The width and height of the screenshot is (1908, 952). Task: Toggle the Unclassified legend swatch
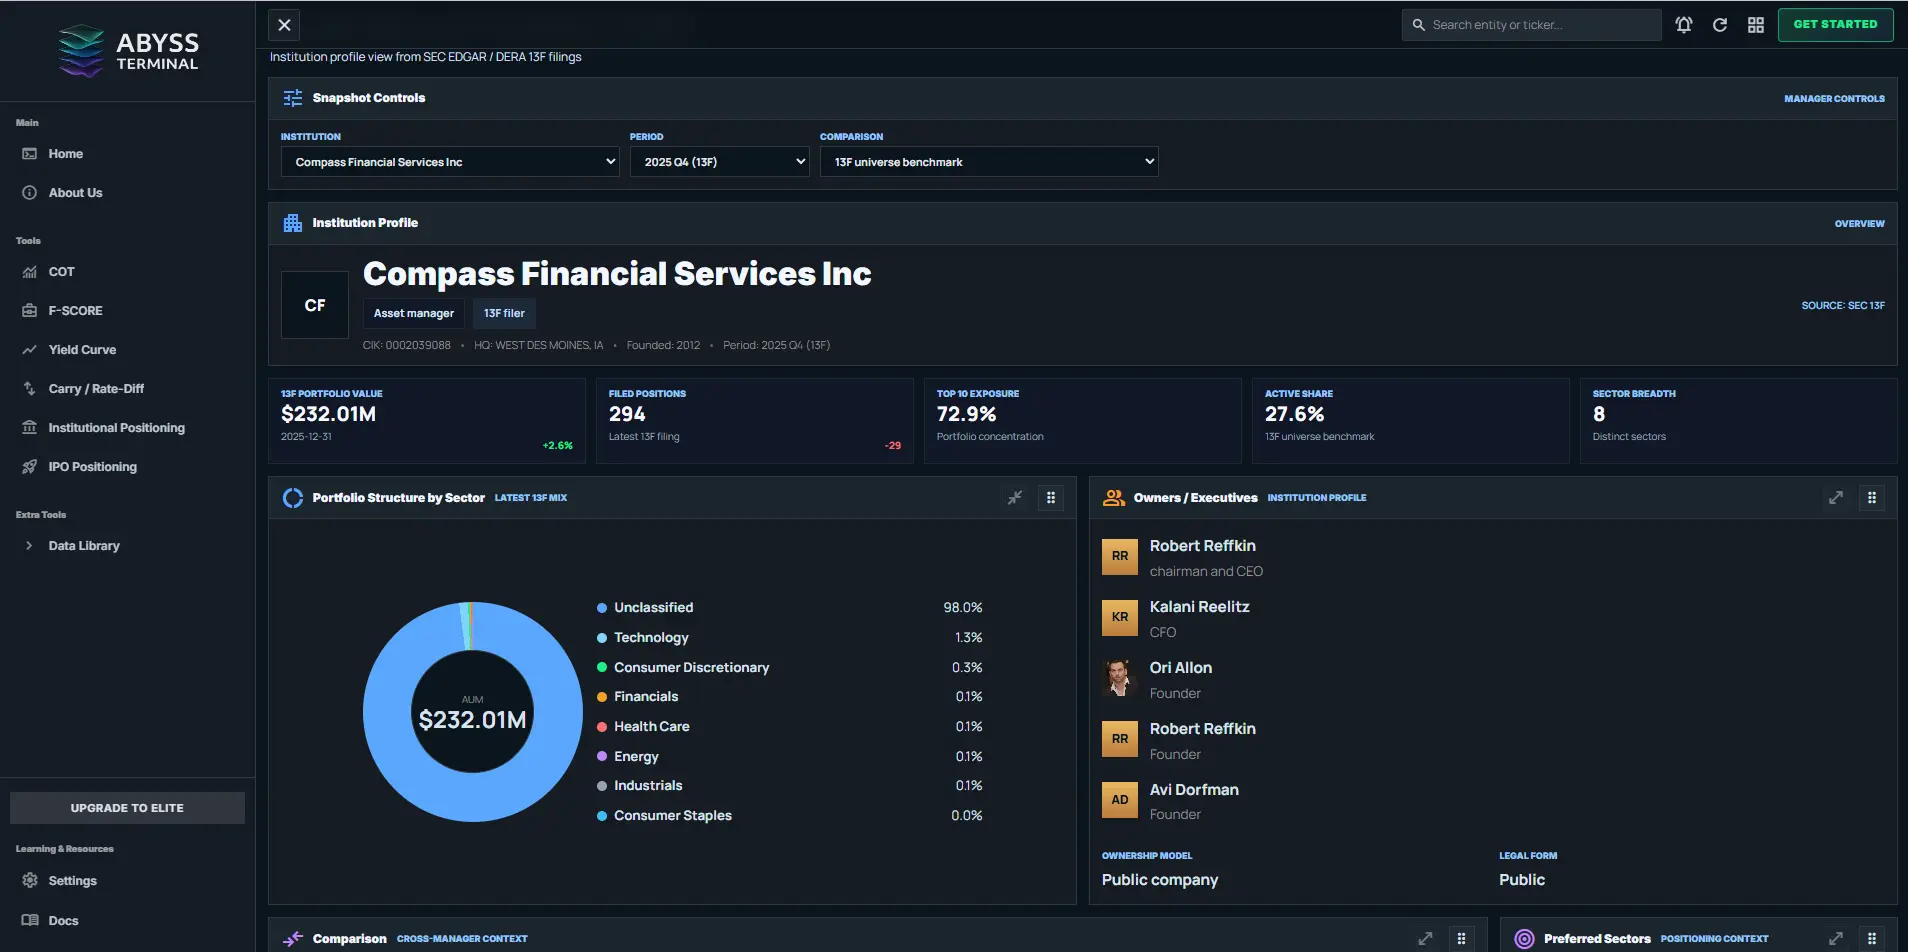(602, 608)
